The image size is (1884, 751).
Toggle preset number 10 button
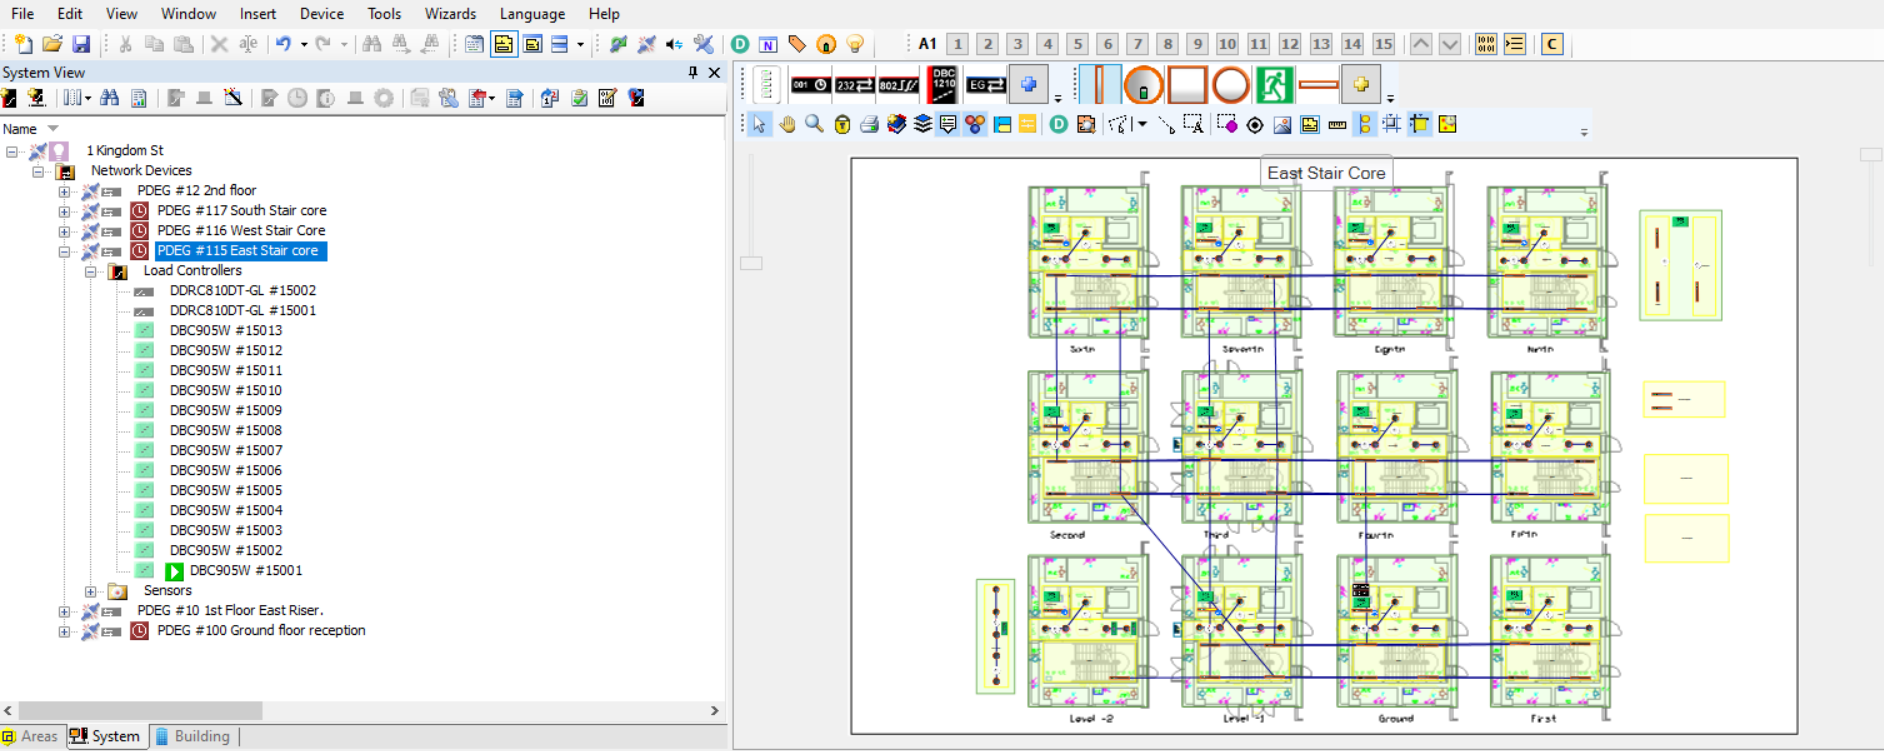[x=1227, y=44]
